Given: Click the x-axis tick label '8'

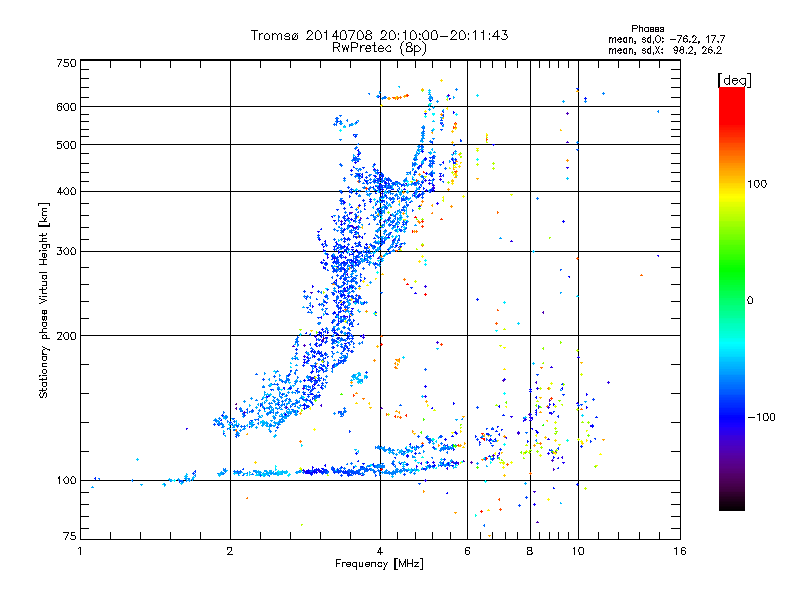Looking at the screenshot, I should coord(530,551).
